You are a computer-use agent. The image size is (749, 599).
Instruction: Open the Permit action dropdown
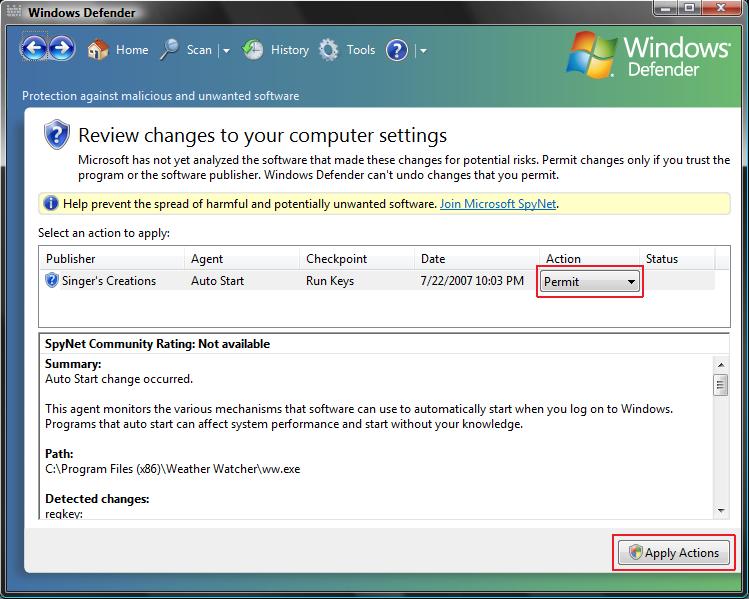click(x=590, y=282)
